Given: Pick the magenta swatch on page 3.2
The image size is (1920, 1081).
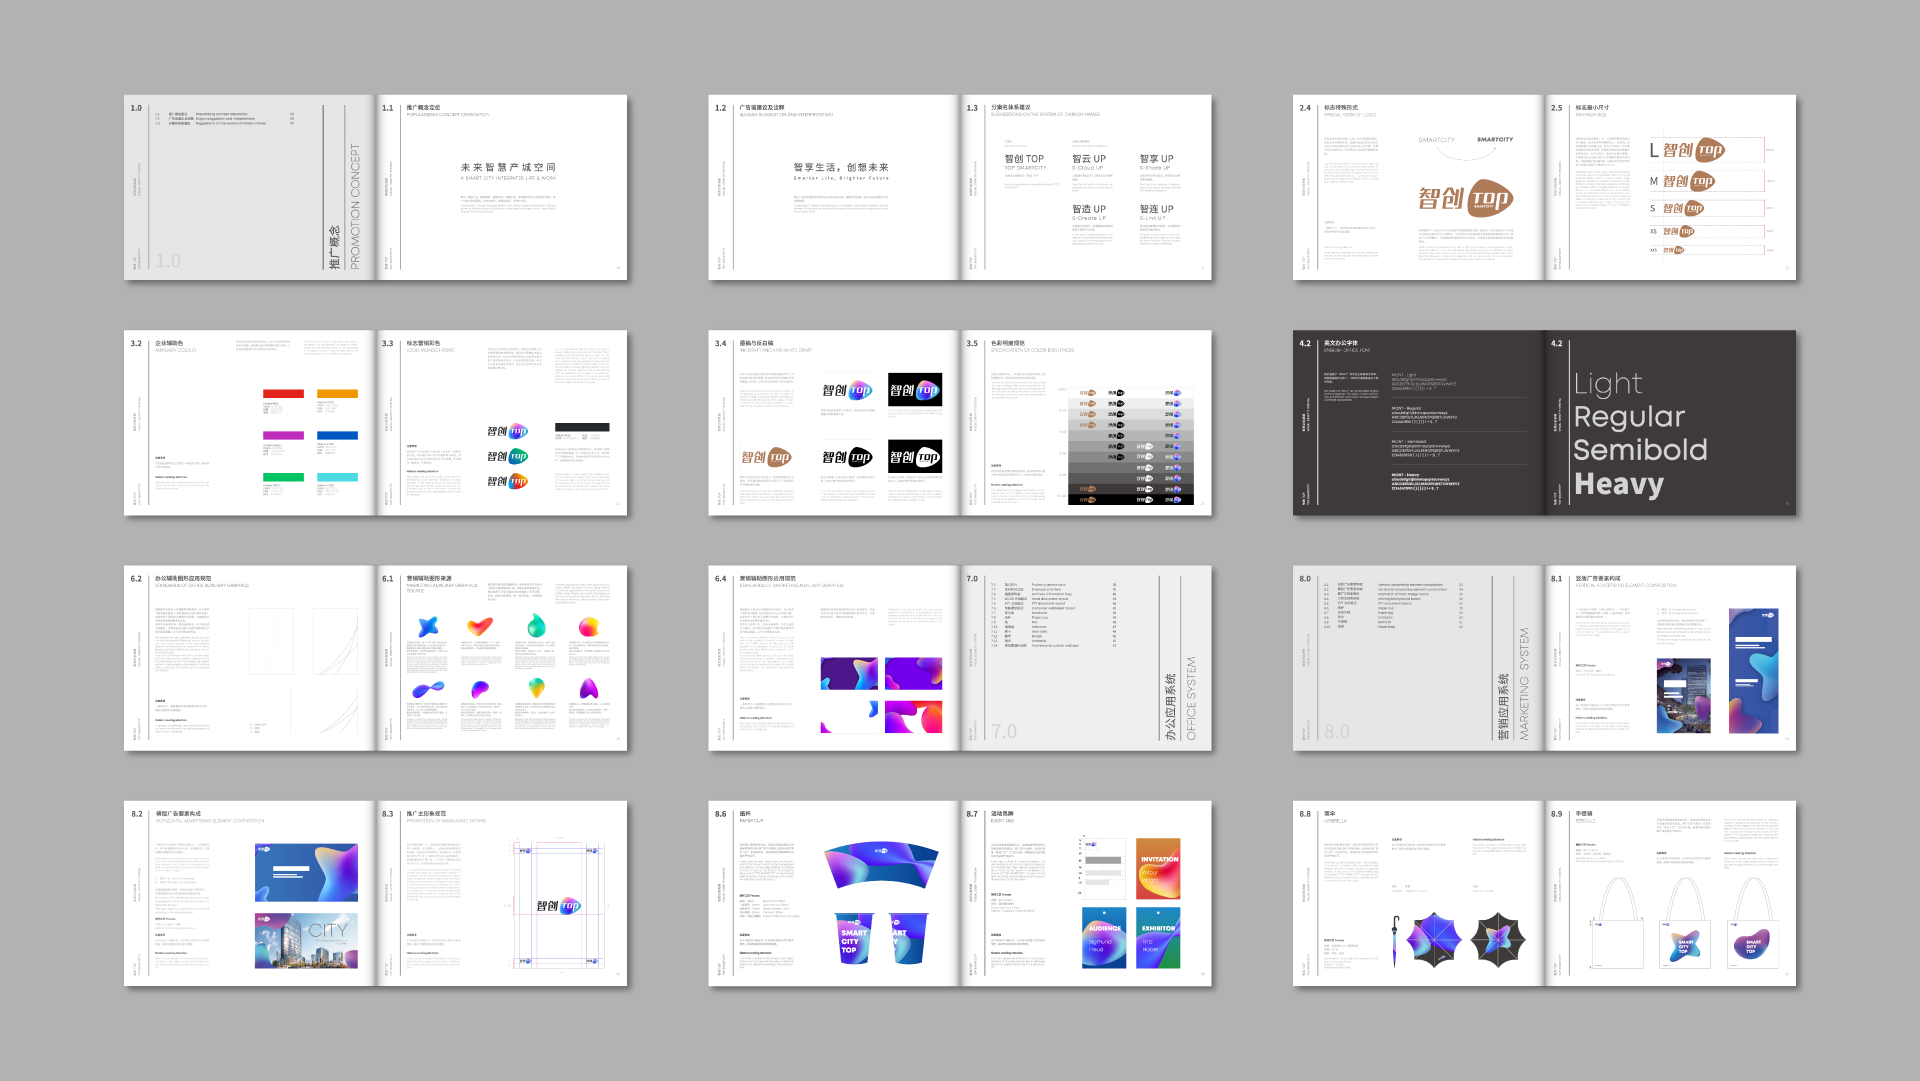Looking at the screenshot, I should (x=283, y=436).
